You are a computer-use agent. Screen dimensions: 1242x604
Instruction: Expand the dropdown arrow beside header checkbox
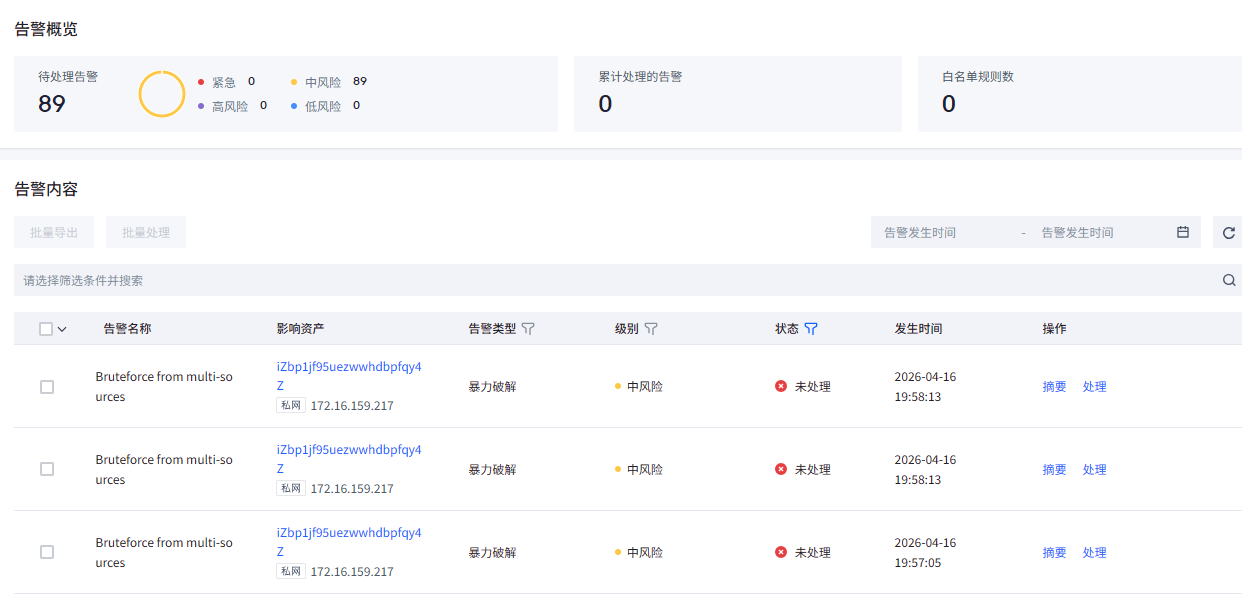62,329
